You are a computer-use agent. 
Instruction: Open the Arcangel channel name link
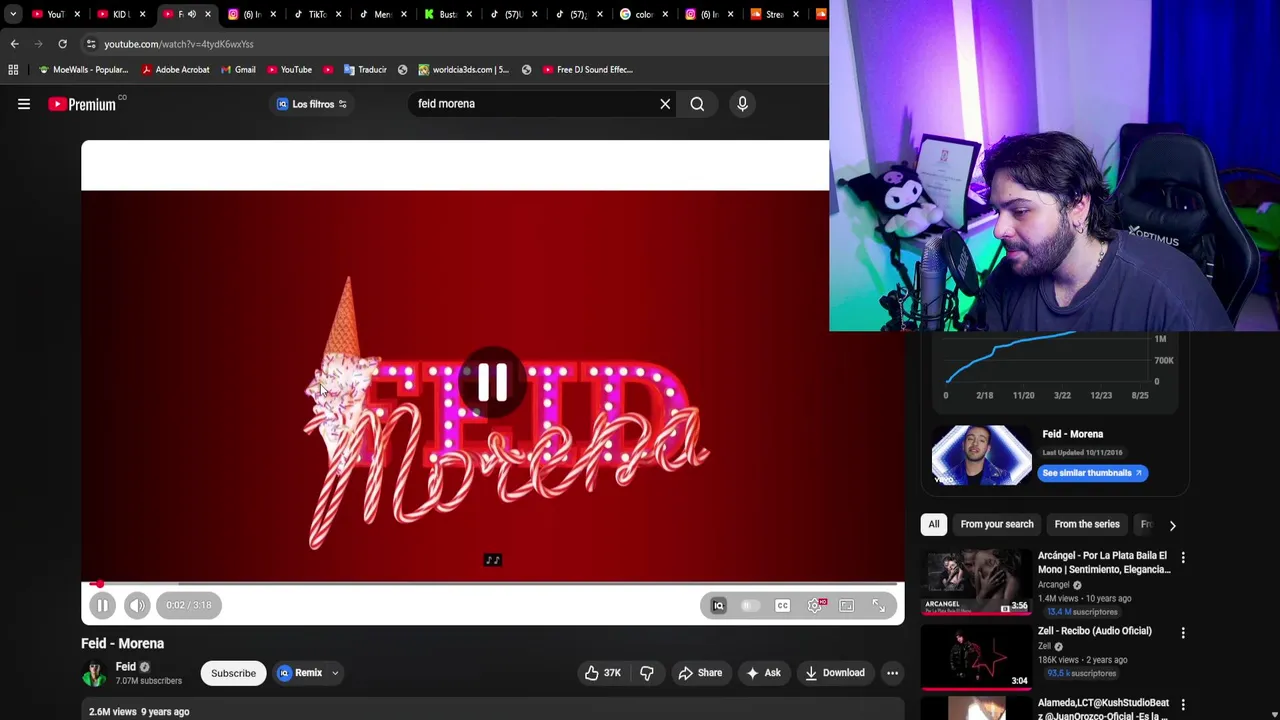tap(1054, 585)
